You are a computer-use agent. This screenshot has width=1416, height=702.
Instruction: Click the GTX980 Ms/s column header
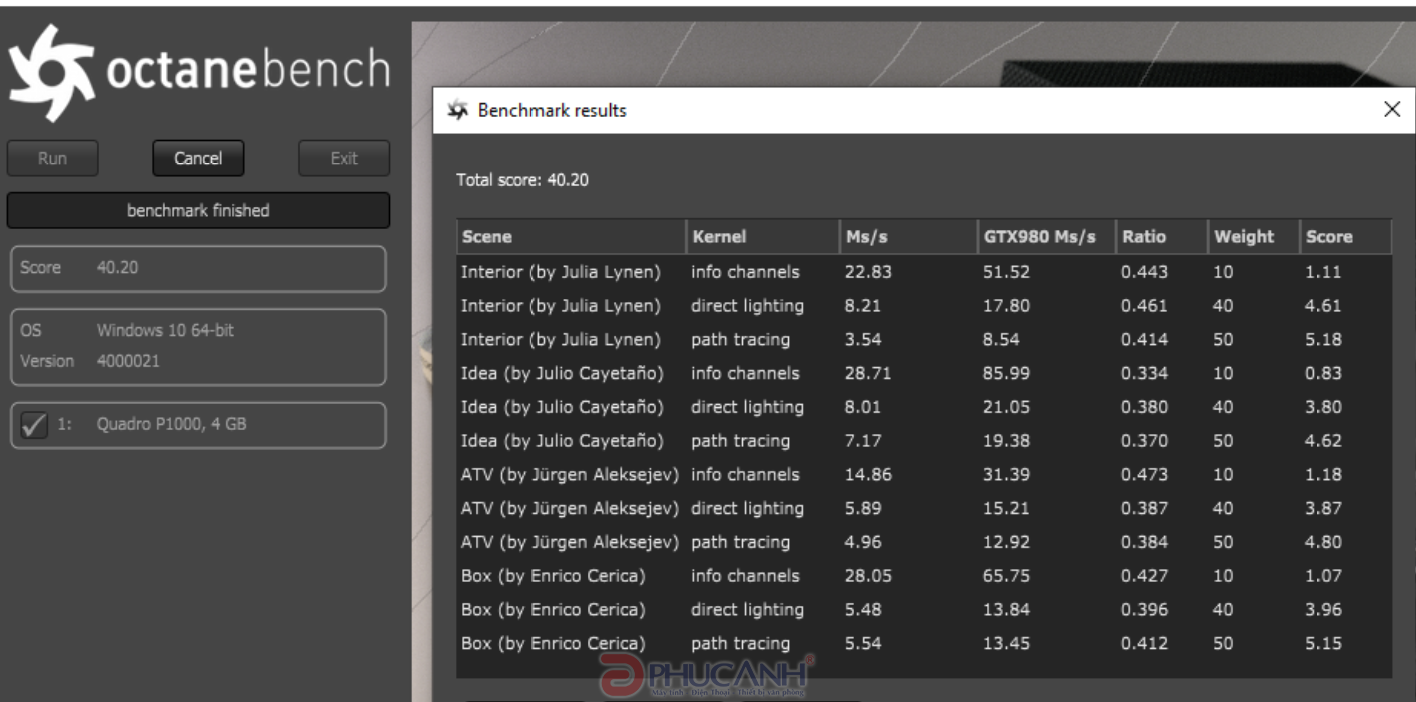click(1045, 237)
